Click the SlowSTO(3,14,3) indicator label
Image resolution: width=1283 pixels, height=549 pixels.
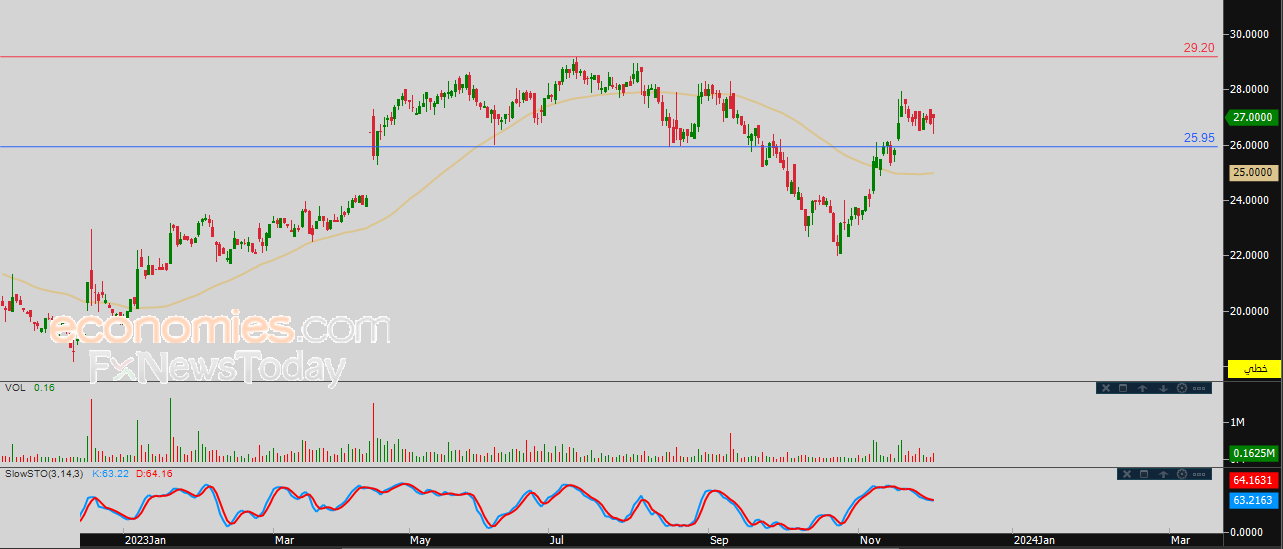coord(44,473)
